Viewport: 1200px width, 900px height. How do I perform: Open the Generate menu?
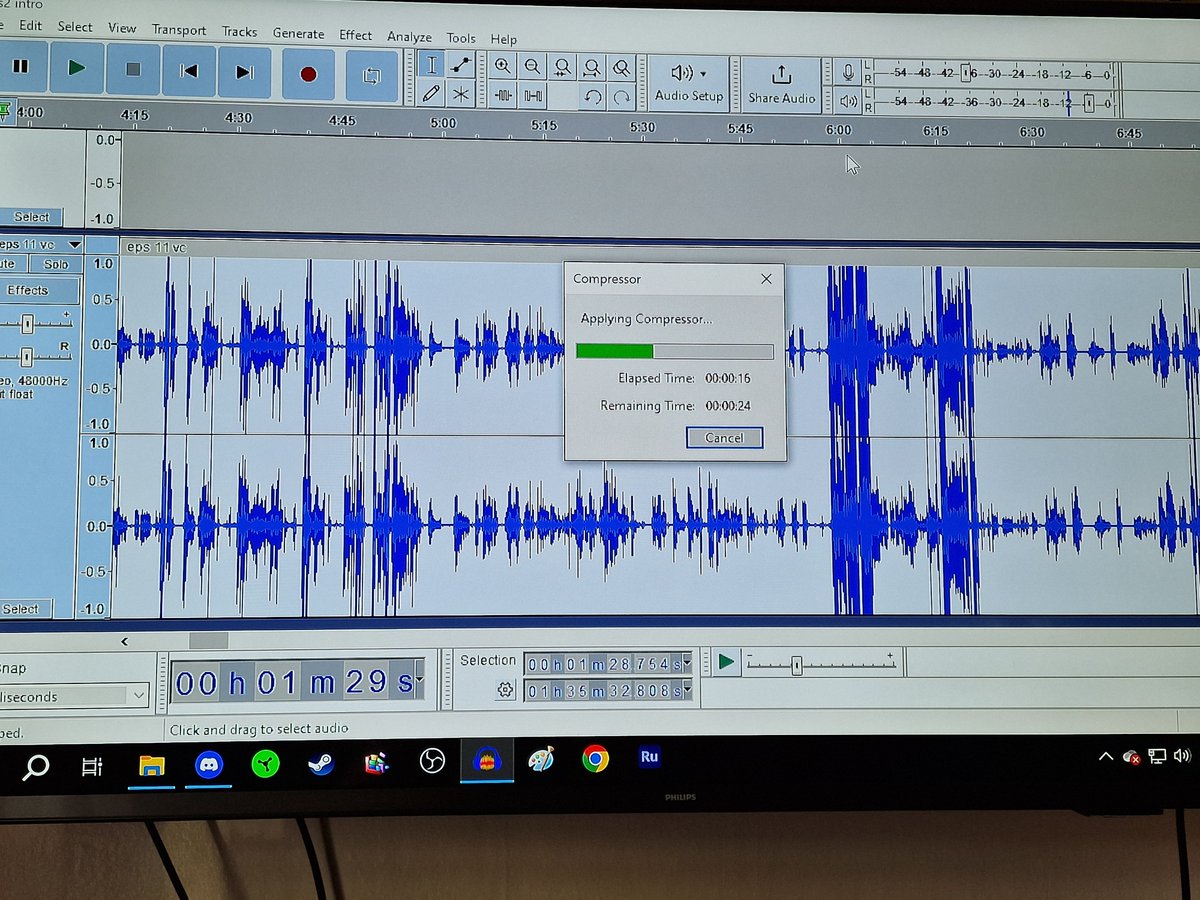[298, 33]
